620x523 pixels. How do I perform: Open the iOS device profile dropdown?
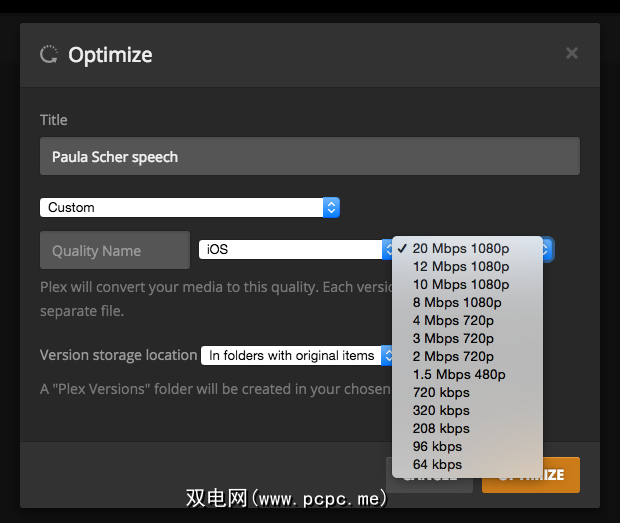pyautogui.click(x=295, y=249)
